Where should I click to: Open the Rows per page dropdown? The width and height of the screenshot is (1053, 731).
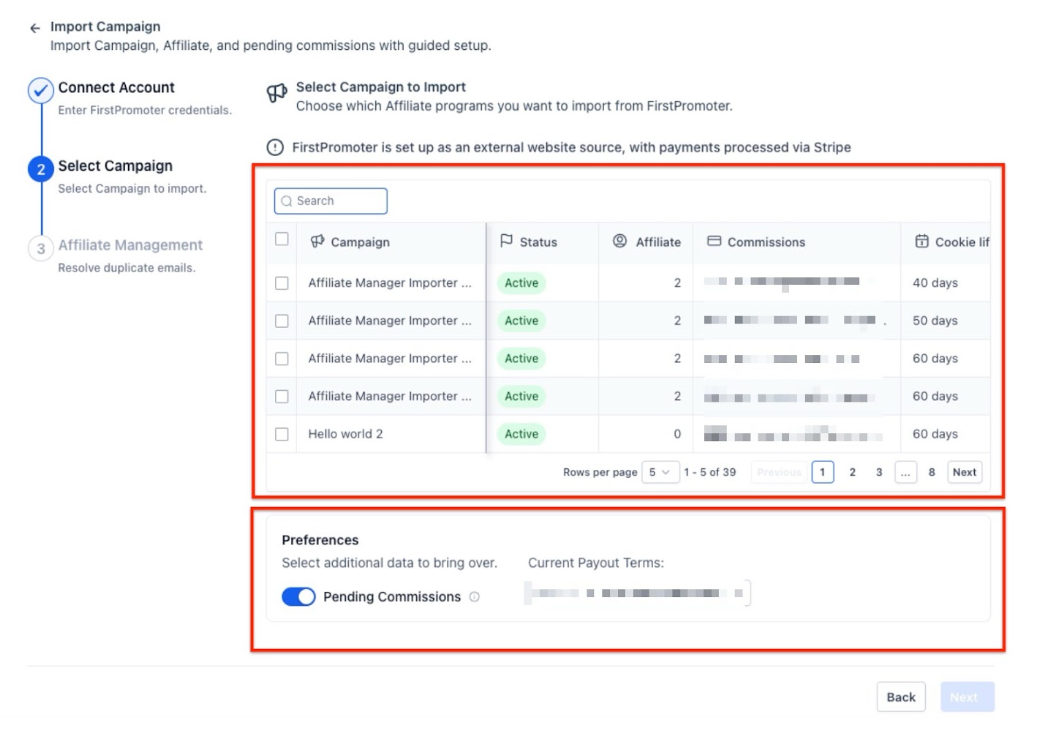(660, 473)
